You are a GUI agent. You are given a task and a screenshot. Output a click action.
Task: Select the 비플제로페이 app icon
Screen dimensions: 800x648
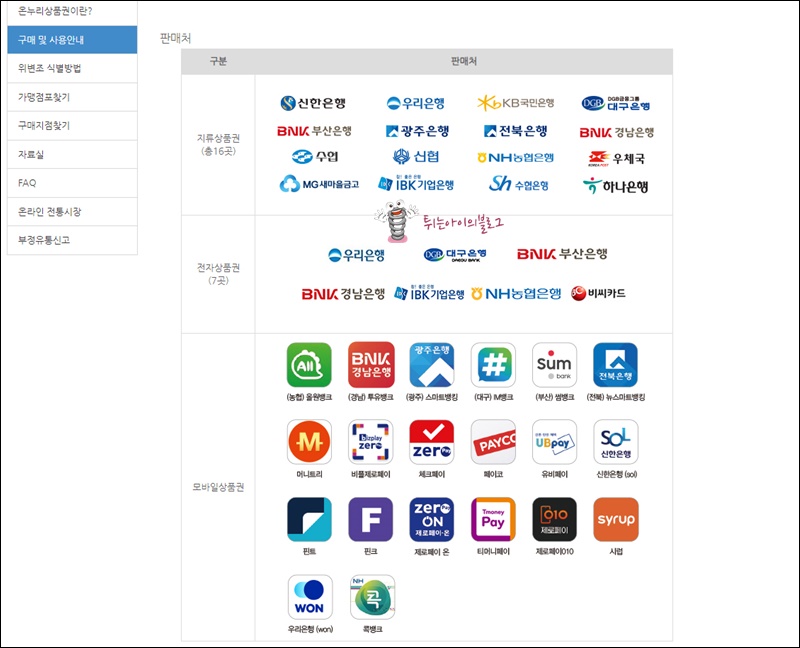(x=371, y=442)
